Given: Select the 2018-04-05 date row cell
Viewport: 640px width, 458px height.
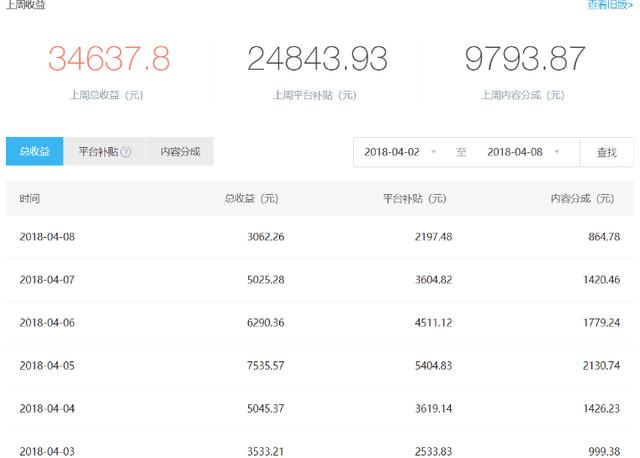Looking at the screenshot, I should coord(47,366).
